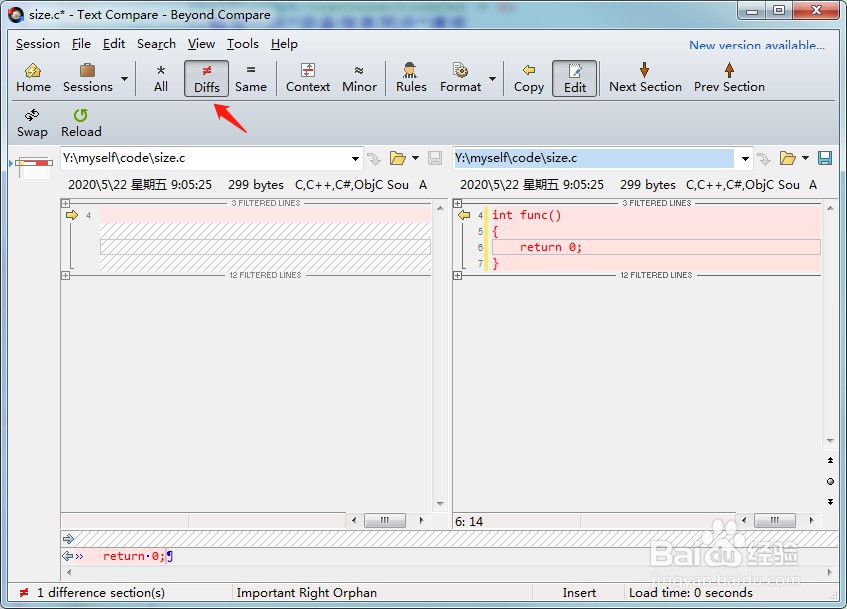Browse for left file with folder icon
The height and width of the screenshot is (609, 847).
pos(398,158)
